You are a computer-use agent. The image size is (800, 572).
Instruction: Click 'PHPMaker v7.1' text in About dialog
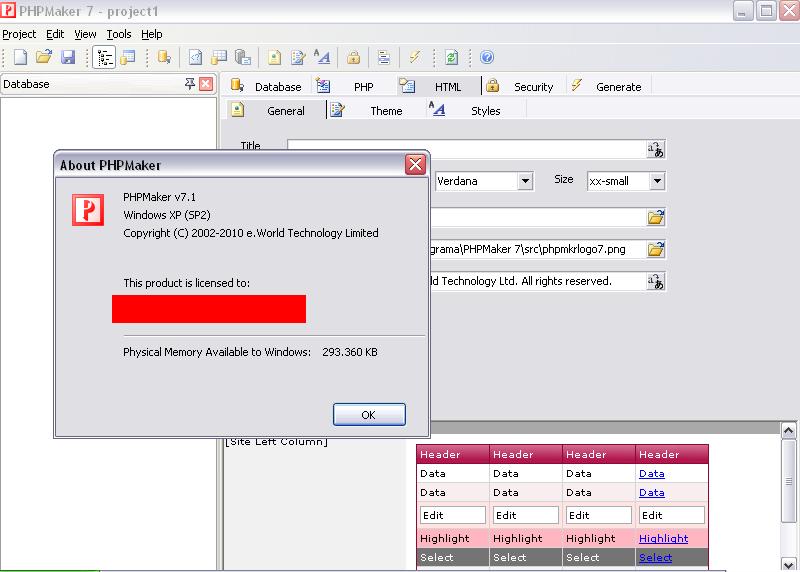(159, 197)
